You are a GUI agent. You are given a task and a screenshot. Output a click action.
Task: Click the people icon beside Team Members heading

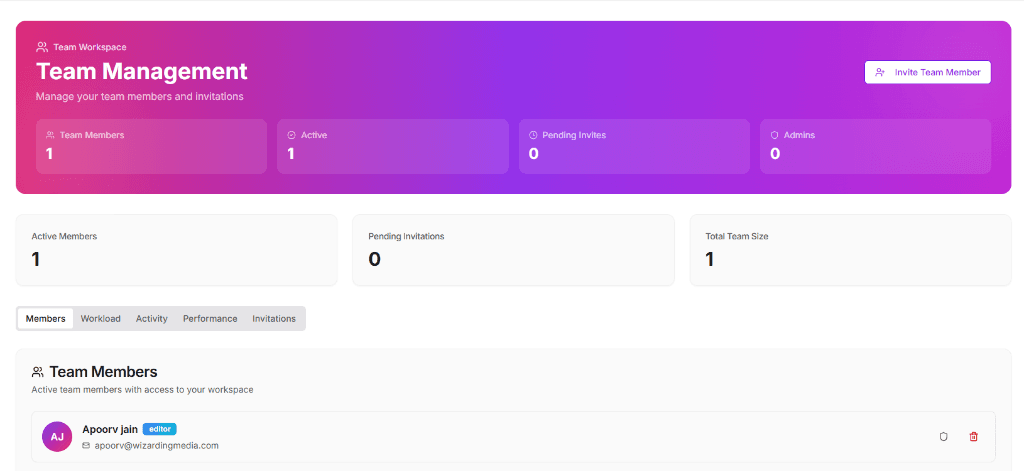click(38, 372)
